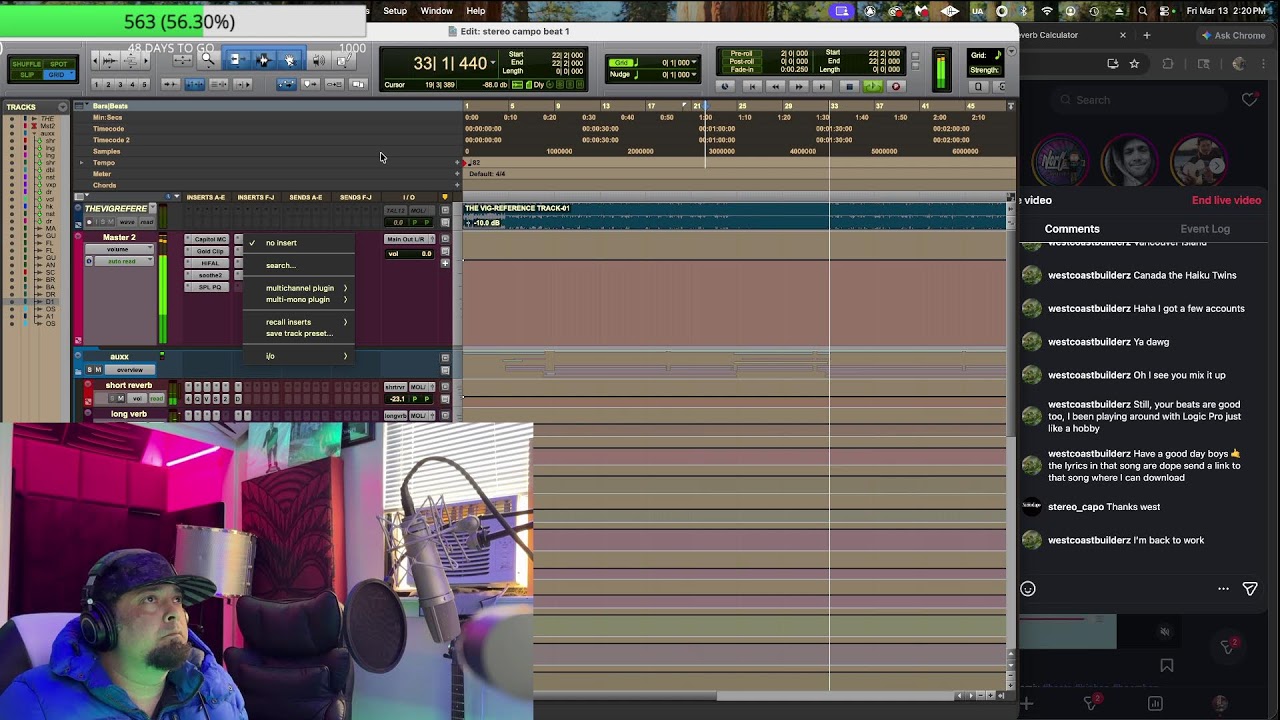1280x720 pixels.
Task: Recall zoom preset 5
Action: point(144,84)
